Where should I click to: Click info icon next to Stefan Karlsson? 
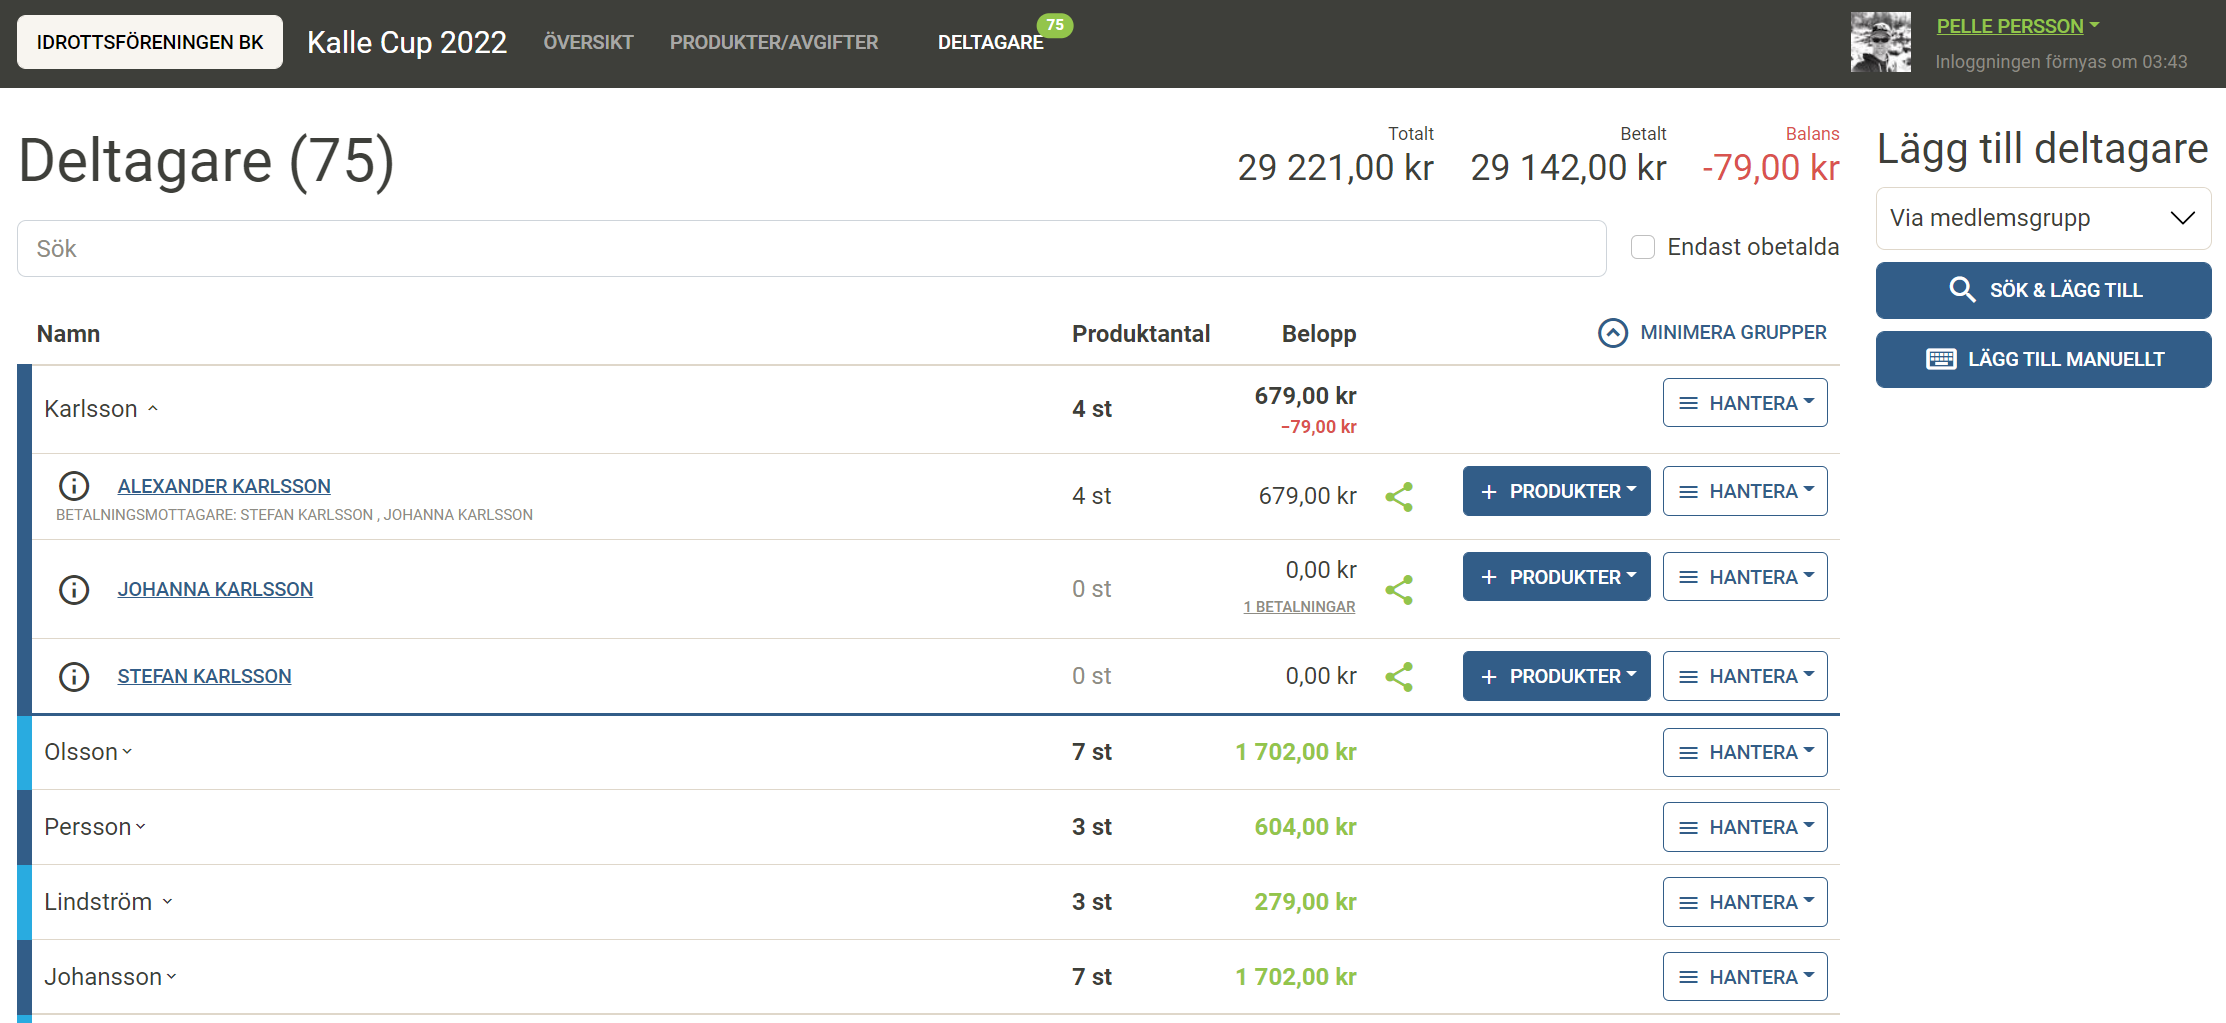(74, 677)
